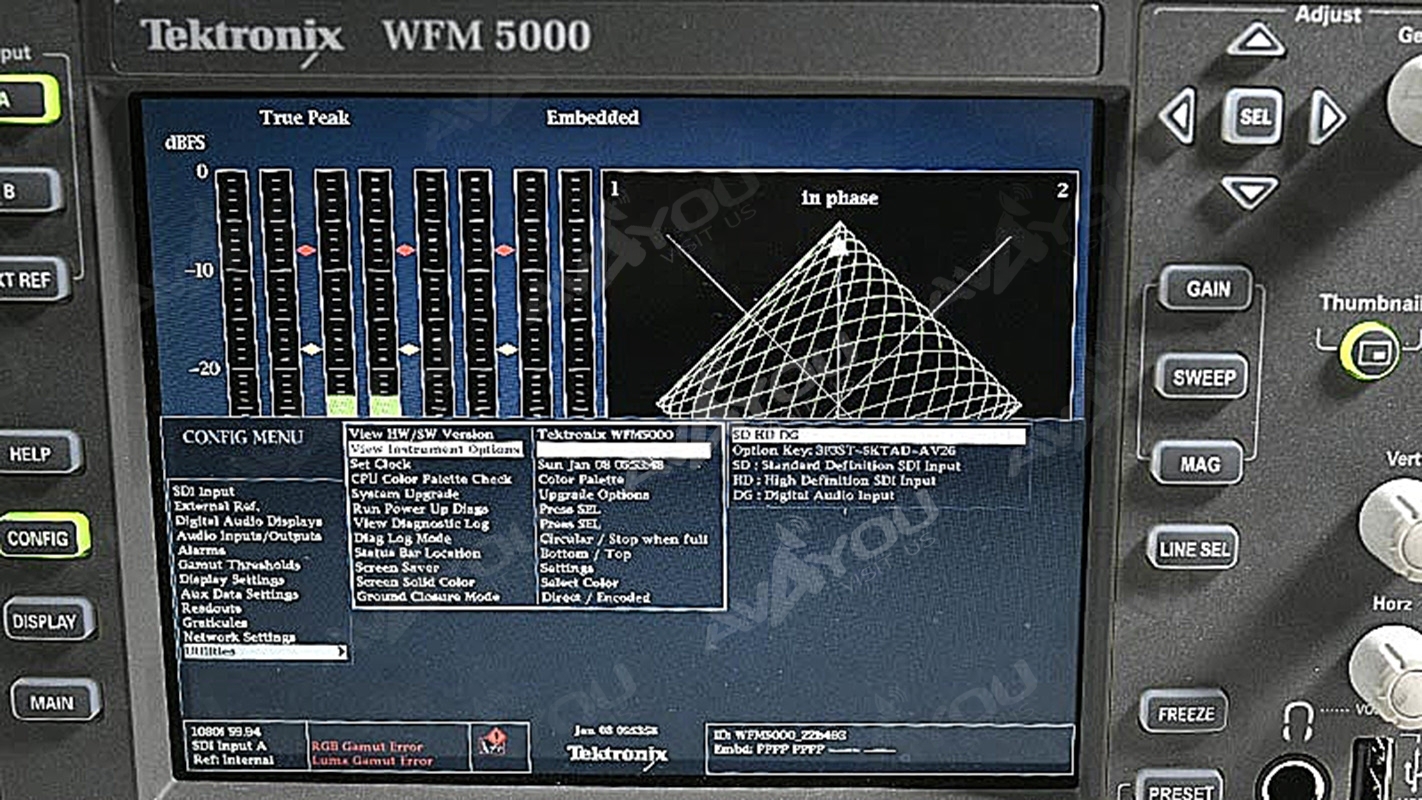1422x800 pixels.
Task: Push the down arrow navigation key
Action: [1250, 191]
